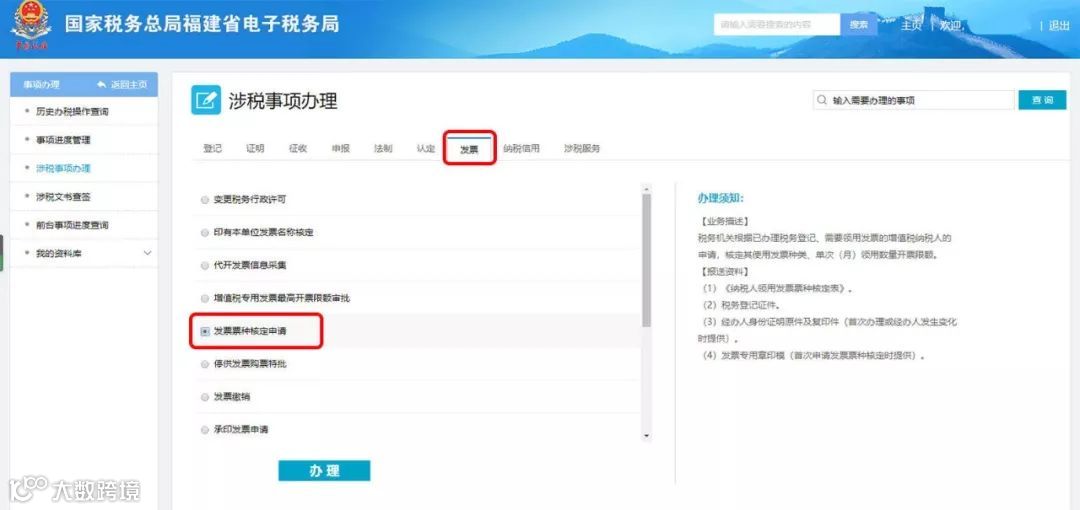Image resolution: width=1080 pixels, height=510 pixels.
Task: Focus the 输入需要办理的事项 search field
Action: click(x=913, y=100)
